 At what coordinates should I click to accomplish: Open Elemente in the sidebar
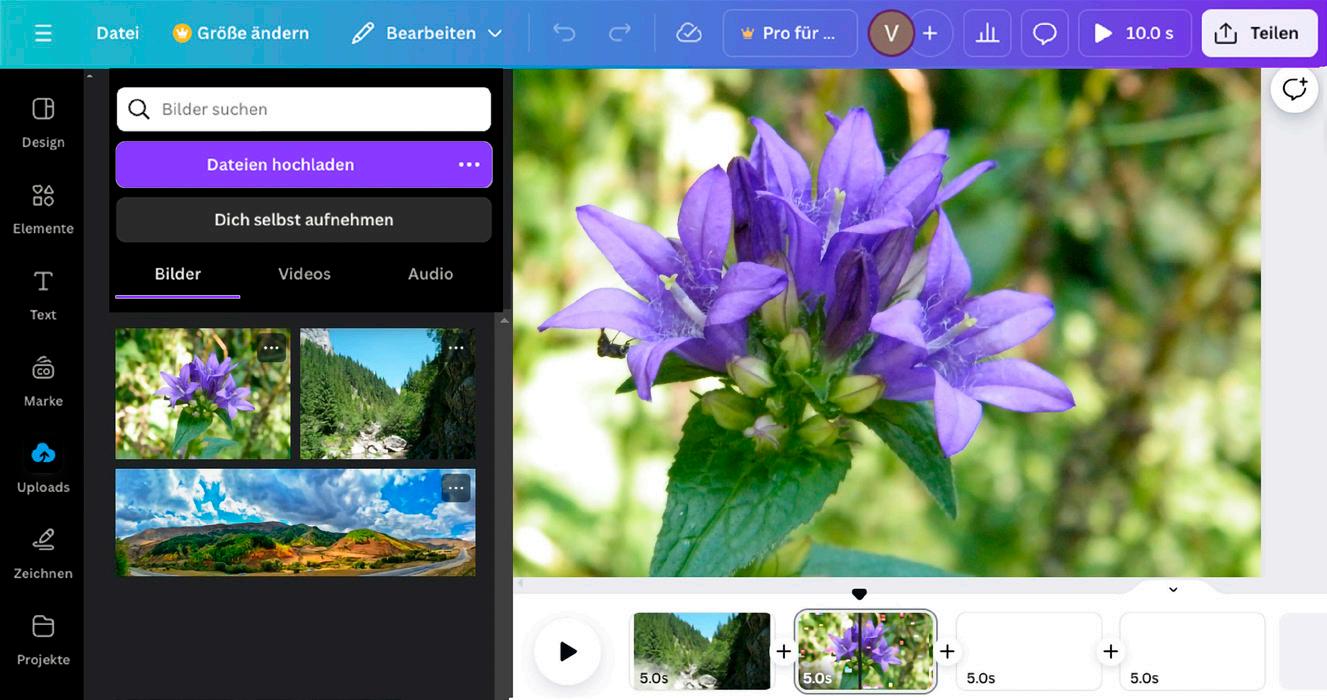(x=43, y=208)
